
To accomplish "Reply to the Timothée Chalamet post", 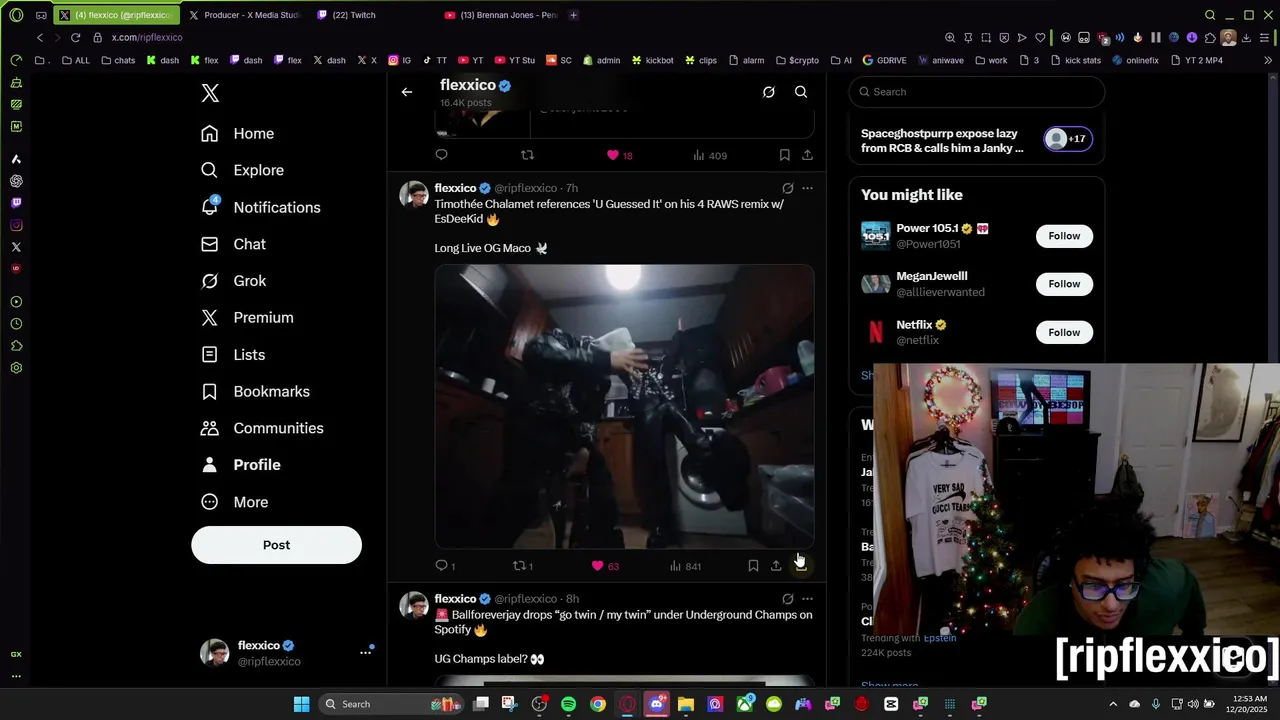I will tap(441, 566).
